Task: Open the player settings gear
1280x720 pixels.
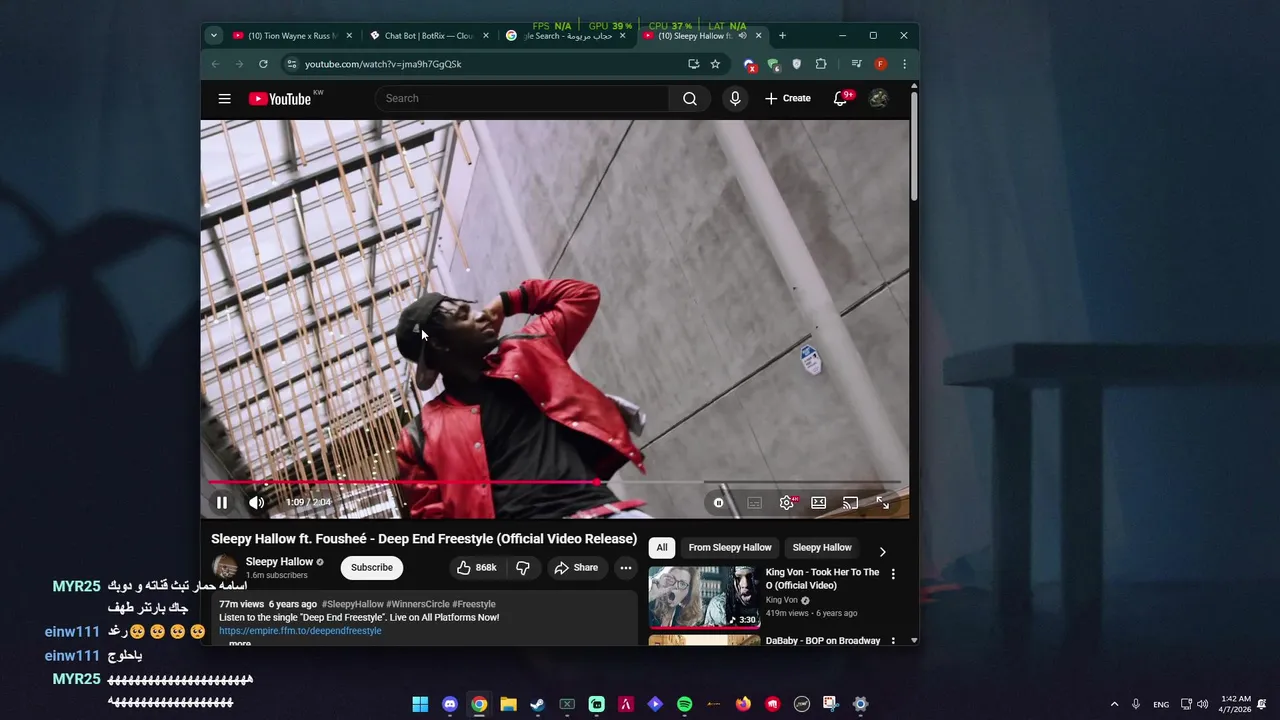Action: click(787, 503)
